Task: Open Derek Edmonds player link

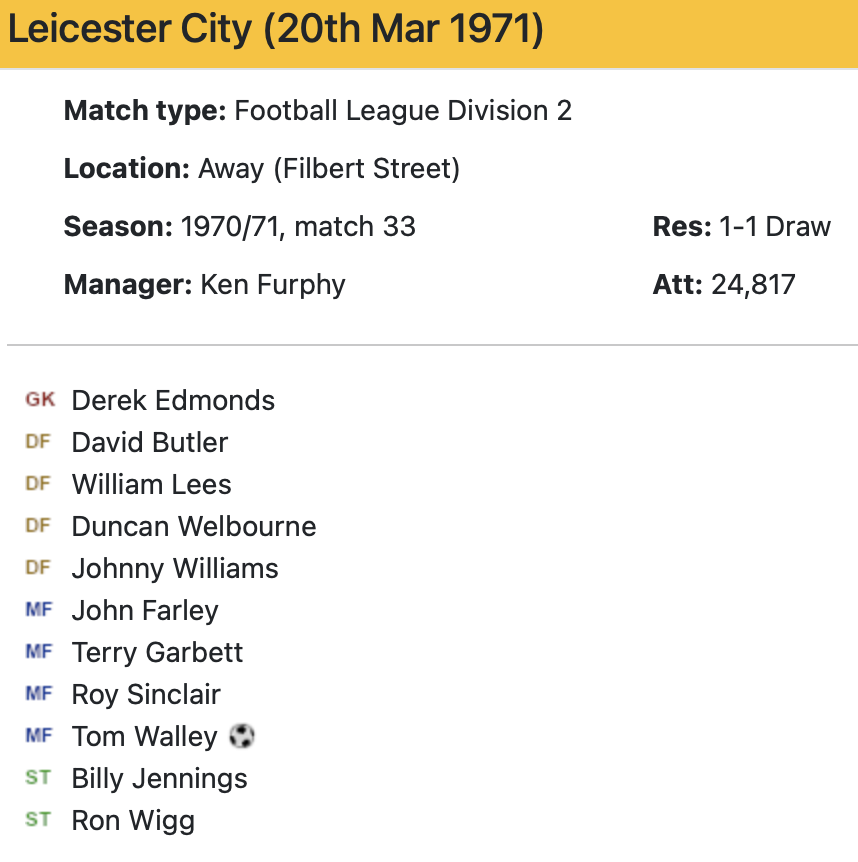Action: [x=173, y=401]
